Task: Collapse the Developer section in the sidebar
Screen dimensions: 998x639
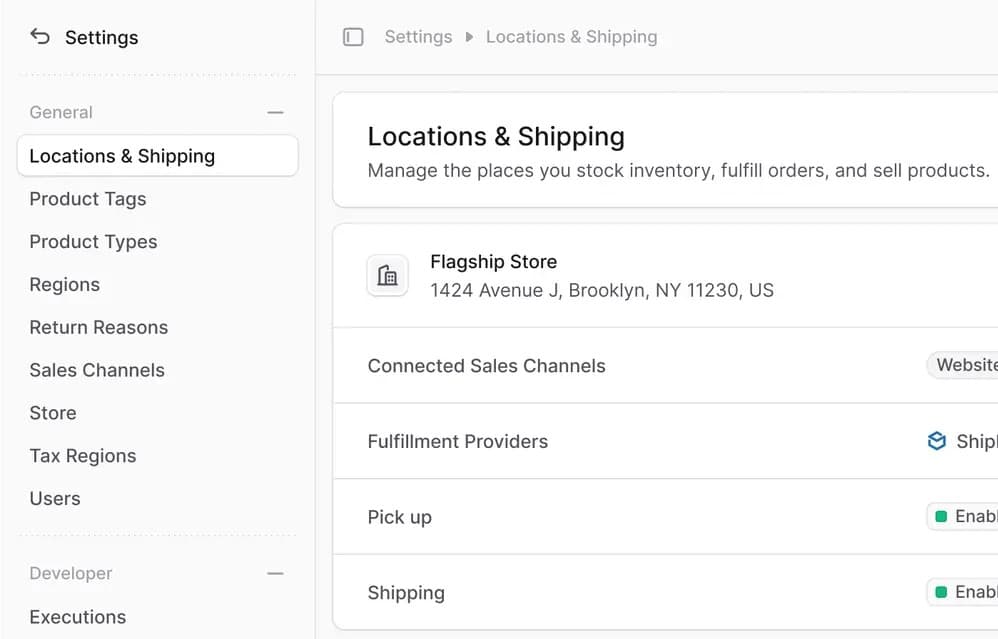Action: click(x=276, y=573)
